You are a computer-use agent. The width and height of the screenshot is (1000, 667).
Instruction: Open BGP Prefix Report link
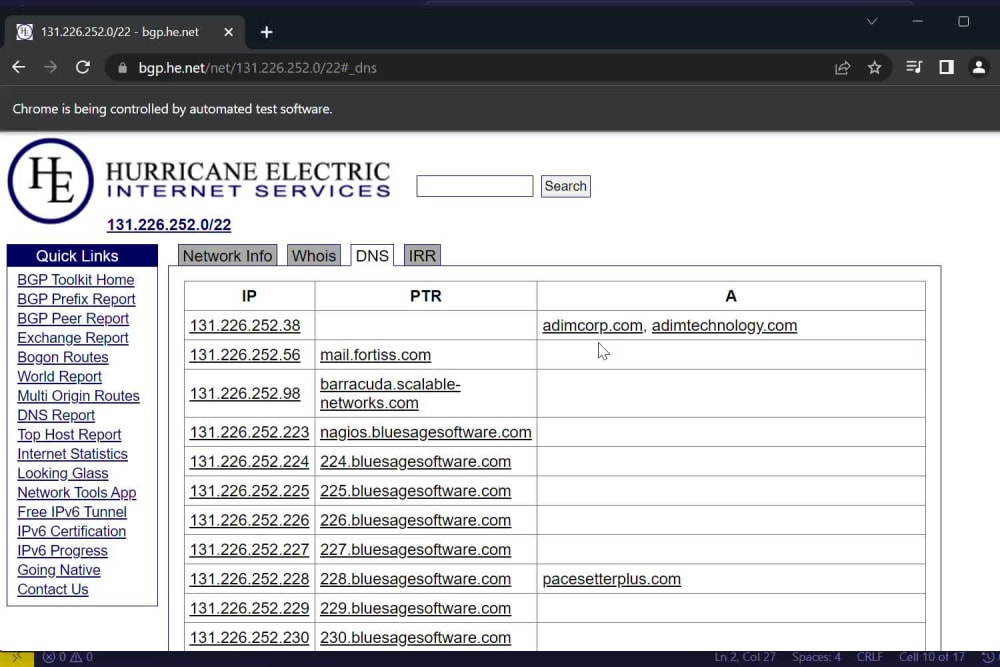77,299
